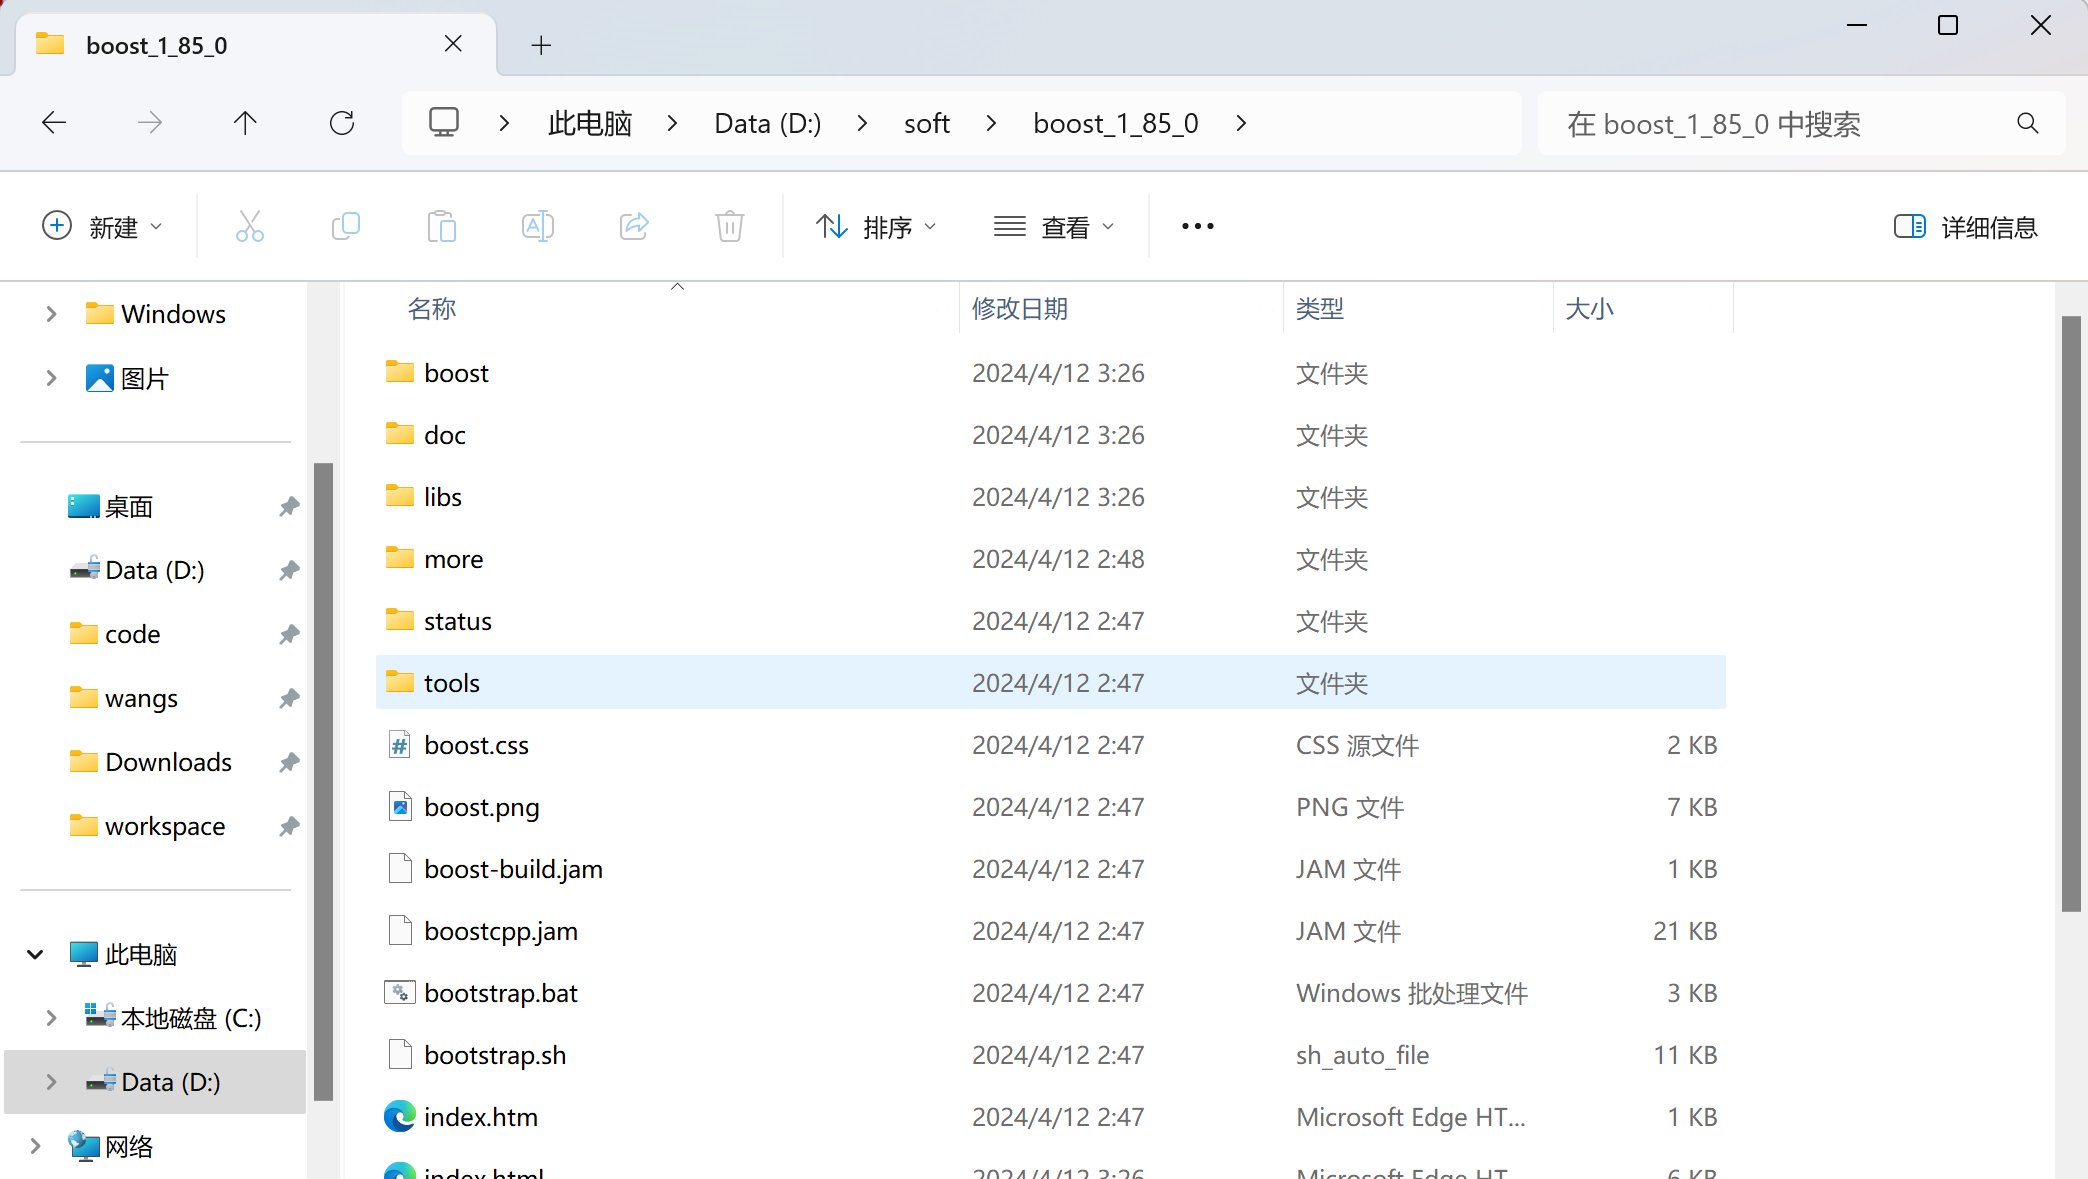Click the Rename icon
Image resolution: width=2088 pixels, height=1179 pixels.
[537, 227]
